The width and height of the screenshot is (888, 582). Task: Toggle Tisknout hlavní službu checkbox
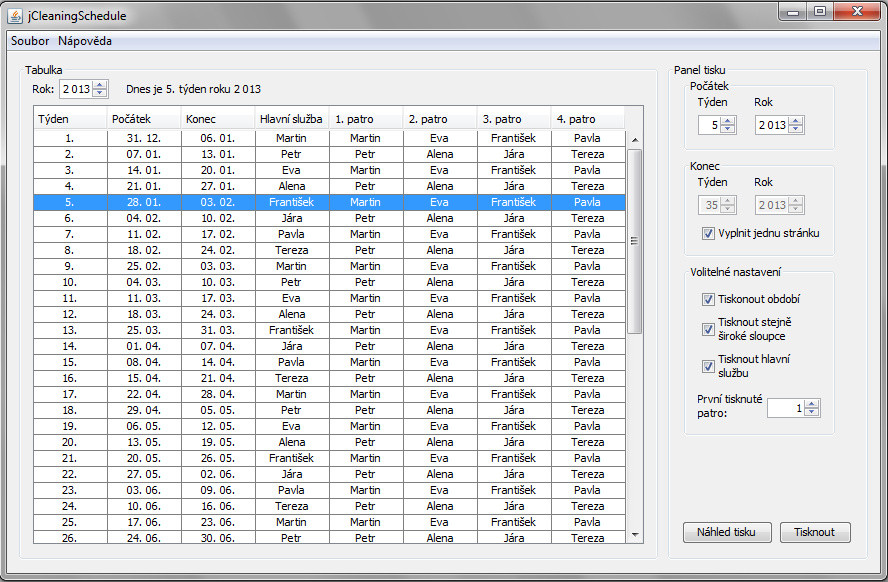tap(708, 366)
